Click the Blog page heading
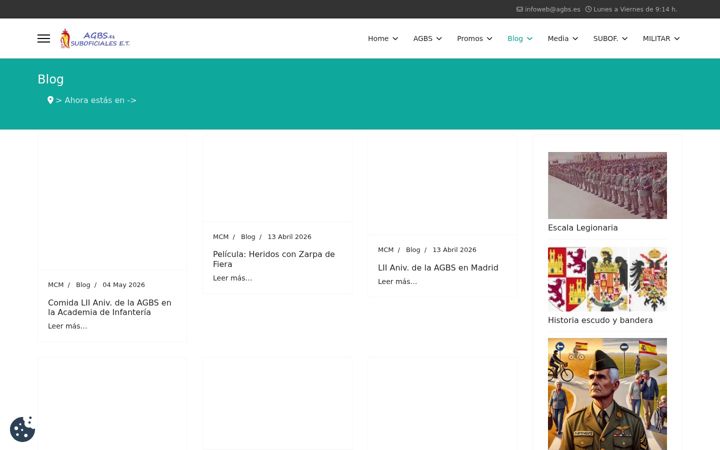 (51, 79)
